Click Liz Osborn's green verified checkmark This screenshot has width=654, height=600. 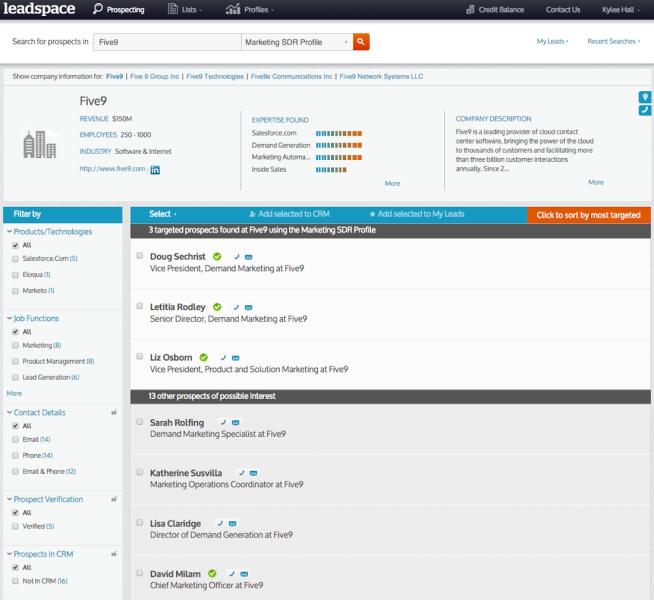(x=203, y=357)
